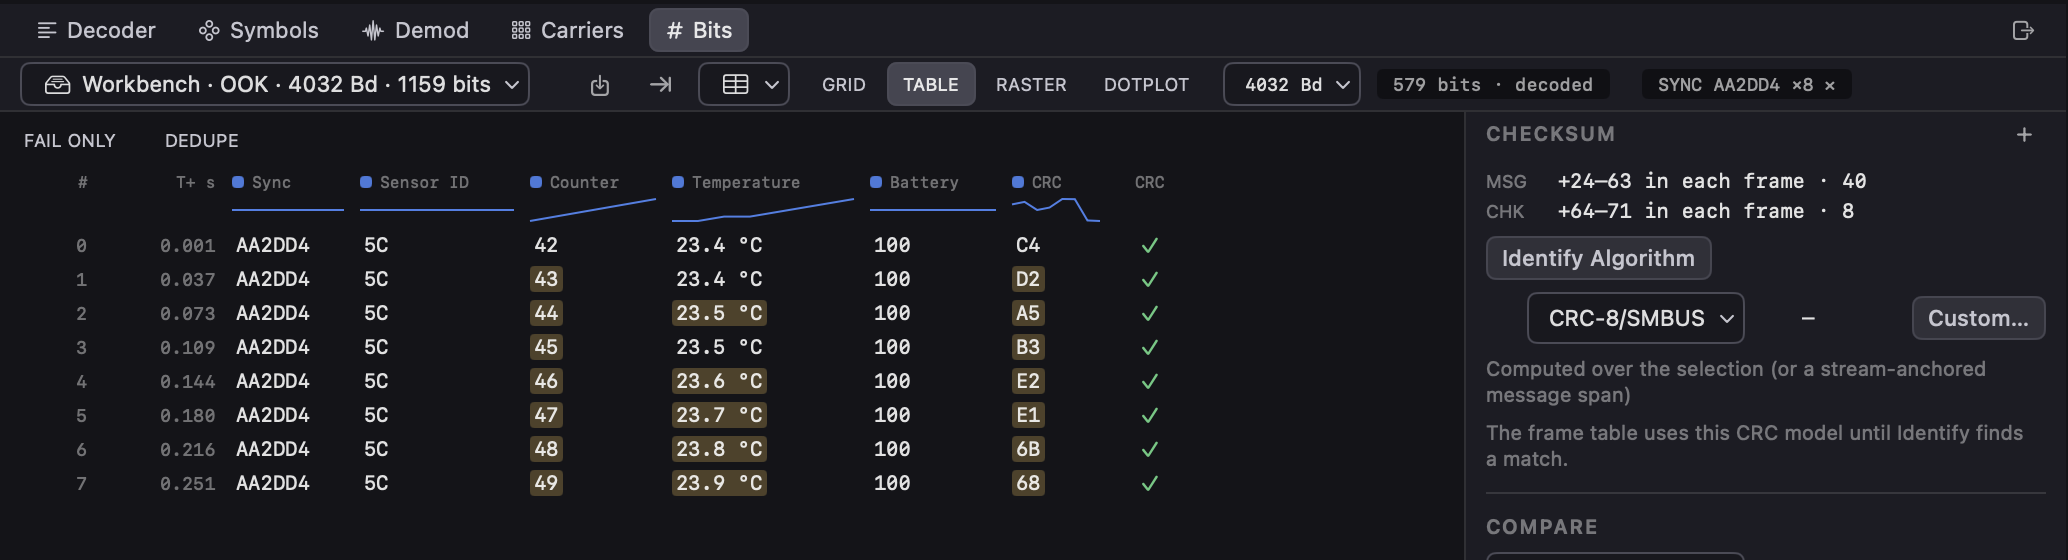Select CRC value E2

1028,381
